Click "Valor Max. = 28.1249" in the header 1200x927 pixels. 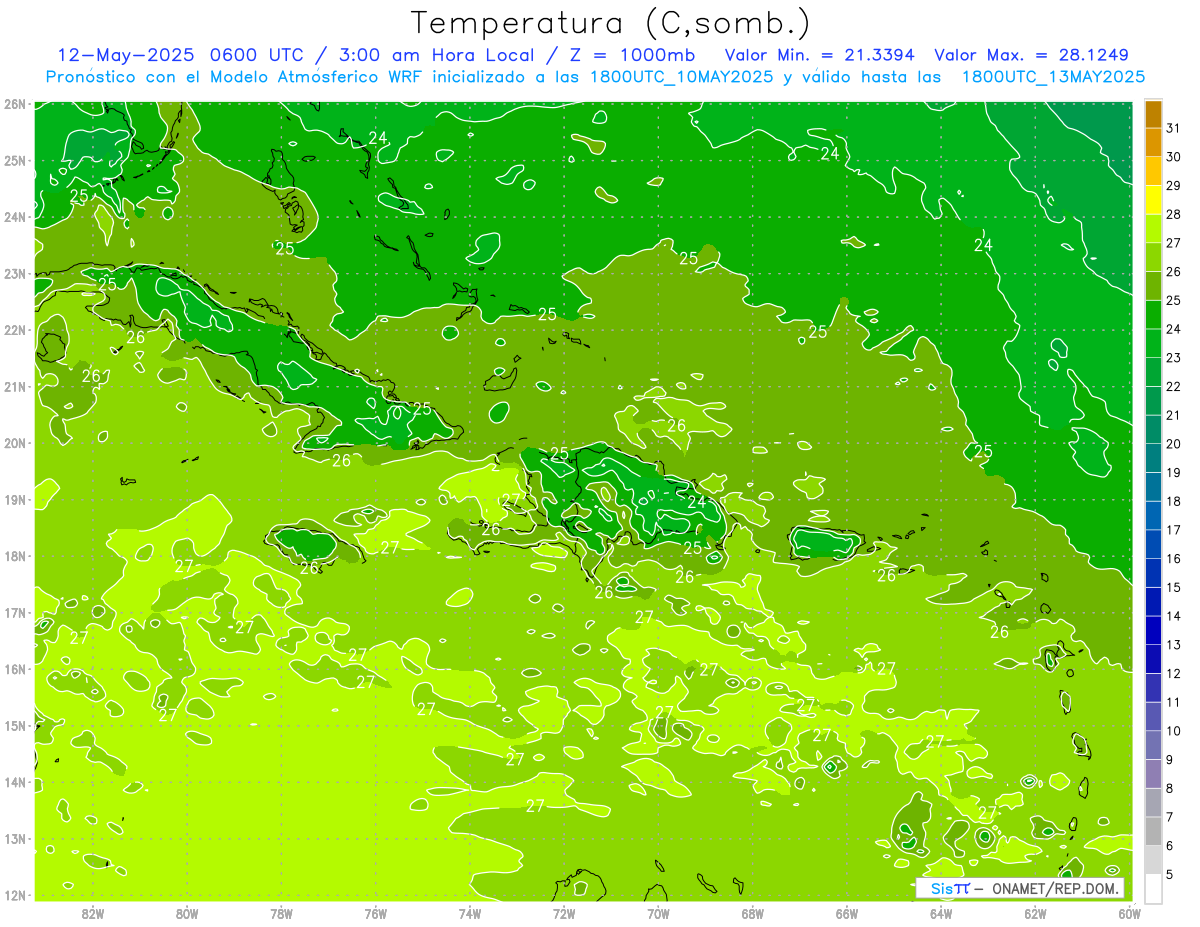pos(1031,54)
